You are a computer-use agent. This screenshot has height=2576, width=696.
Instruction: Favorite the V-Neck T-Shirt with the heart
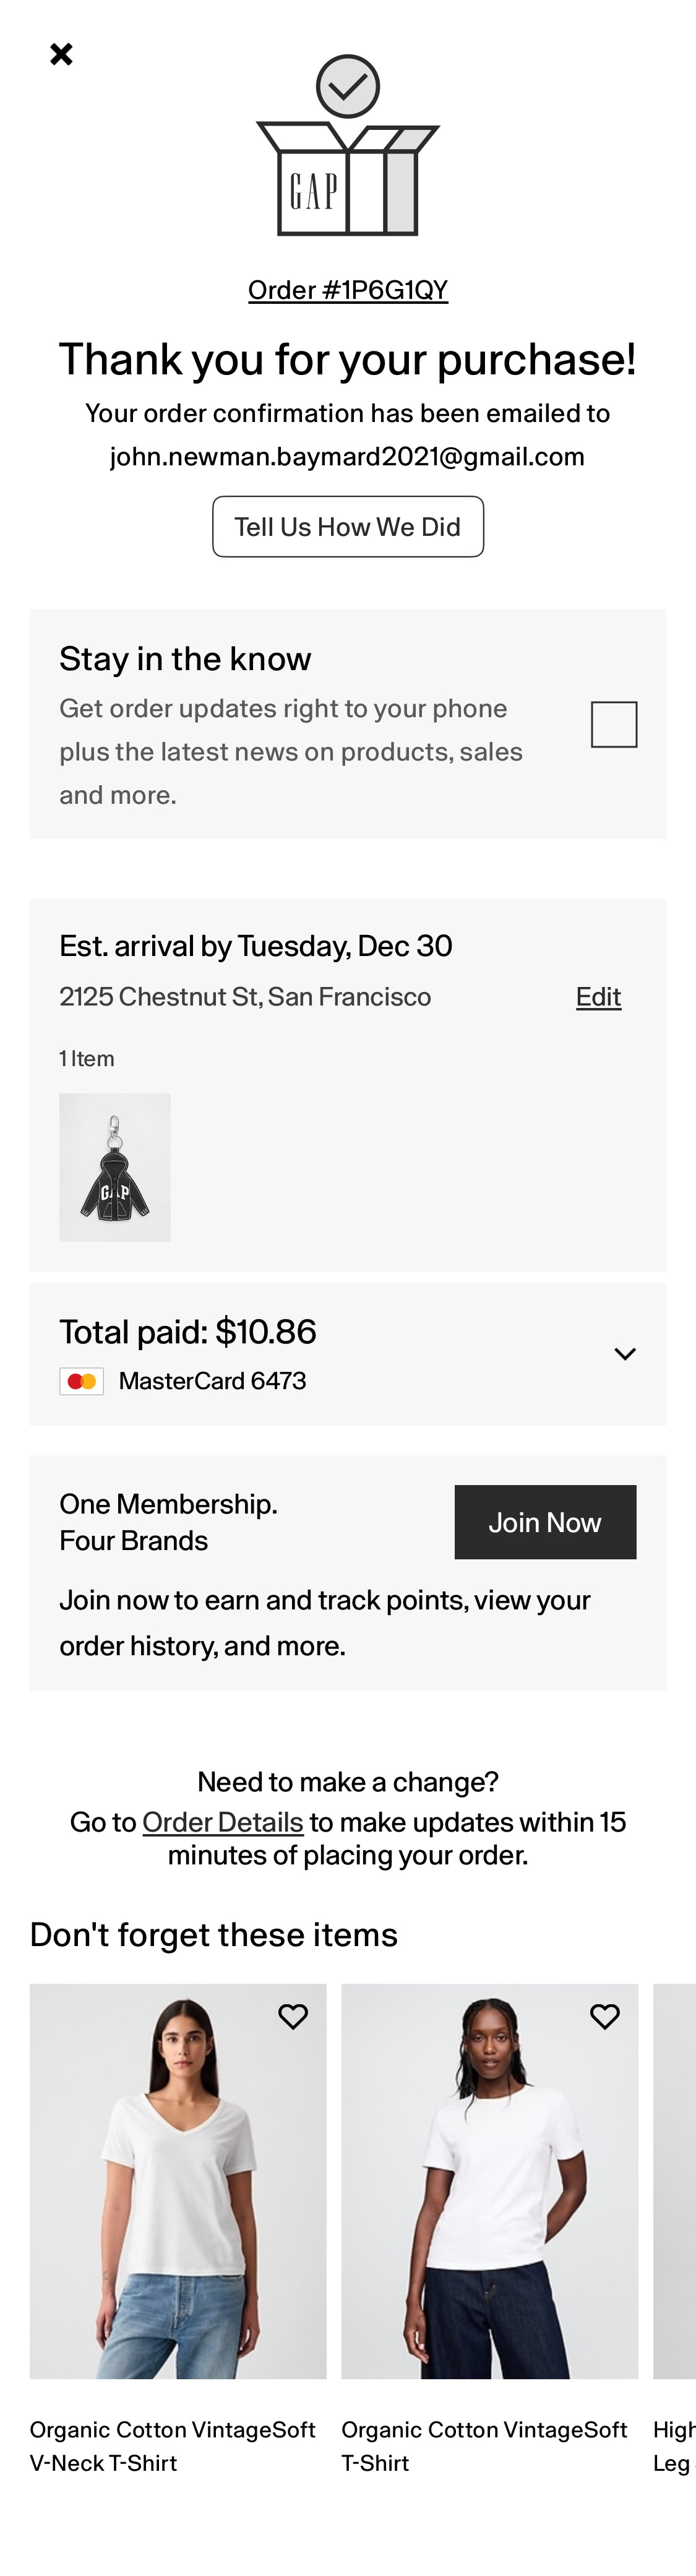coord(293,2016)
